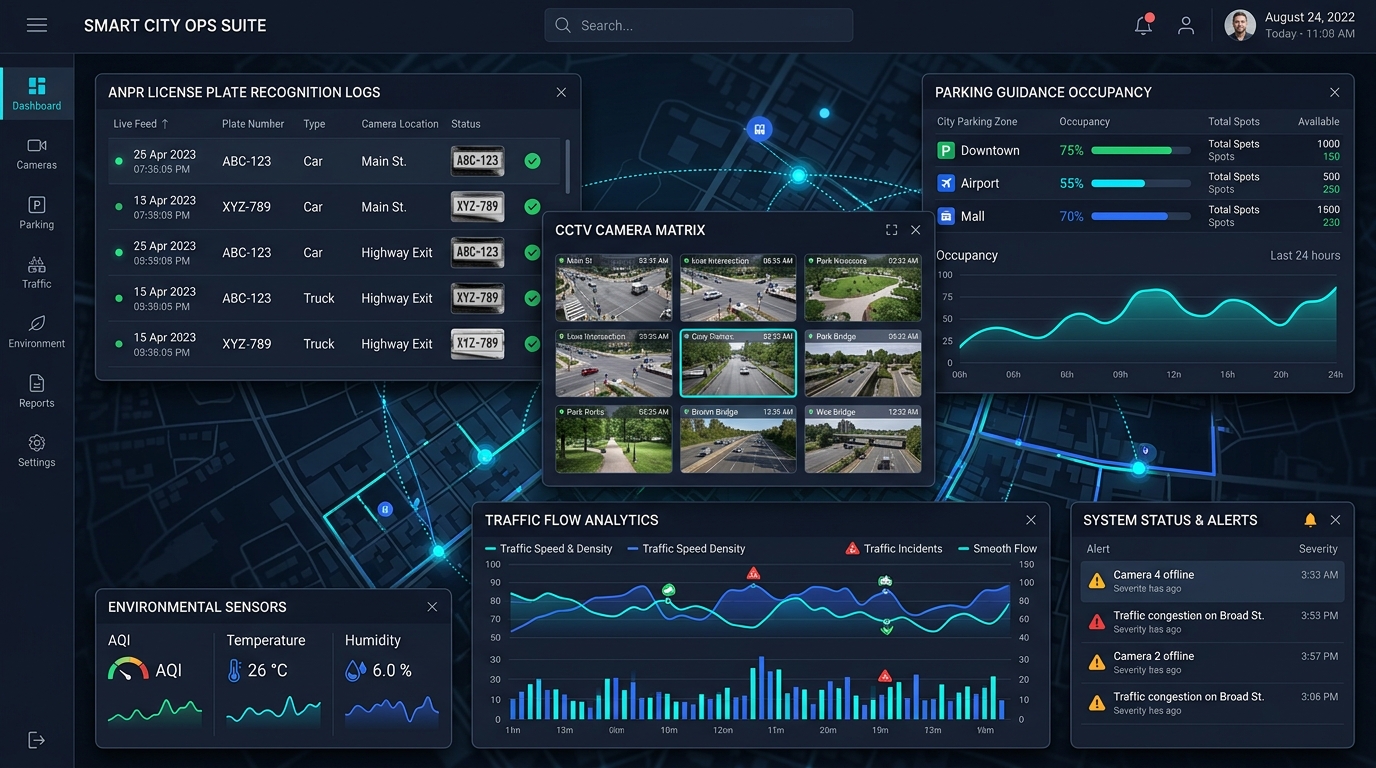Screen dimensions: 1376x768
Task: Click the warning icon beside Camera 4 offline
Action: coord(1097,580)
